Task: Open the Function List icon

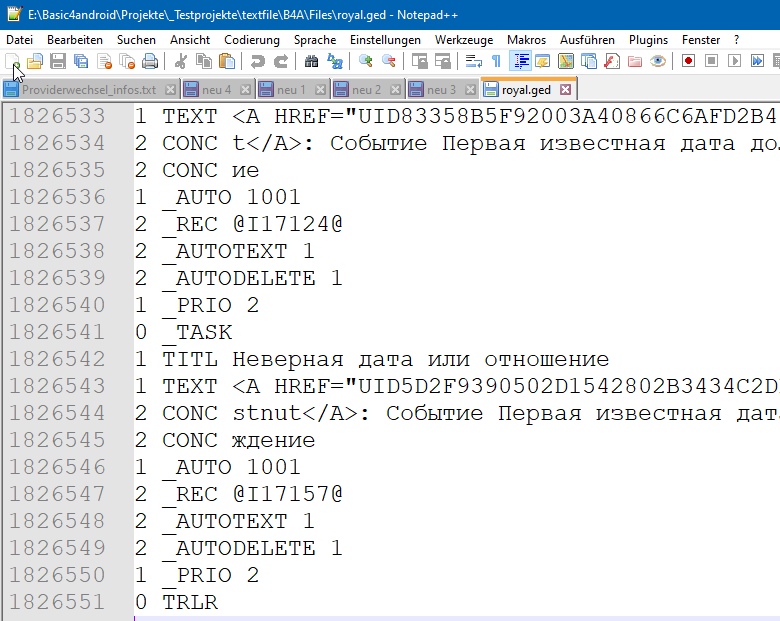Action: click(x=612, y=61)
